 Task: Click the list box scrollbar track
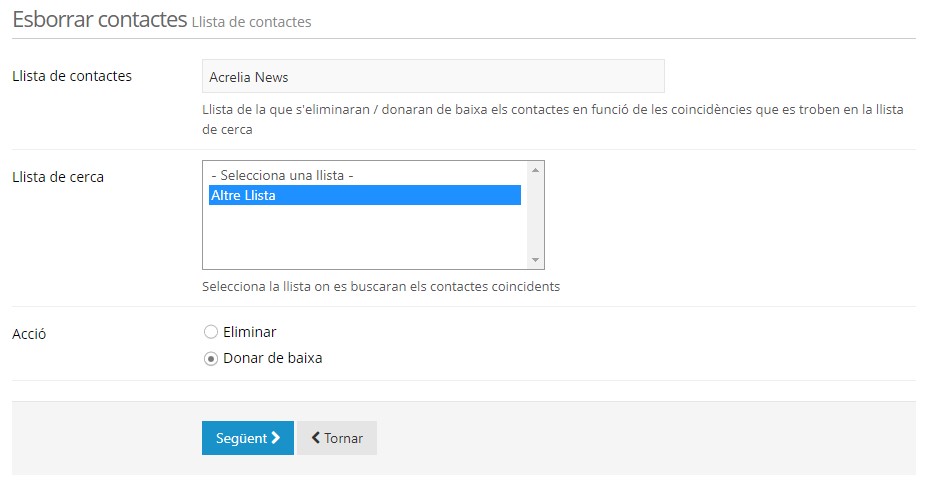coord(536,215)
